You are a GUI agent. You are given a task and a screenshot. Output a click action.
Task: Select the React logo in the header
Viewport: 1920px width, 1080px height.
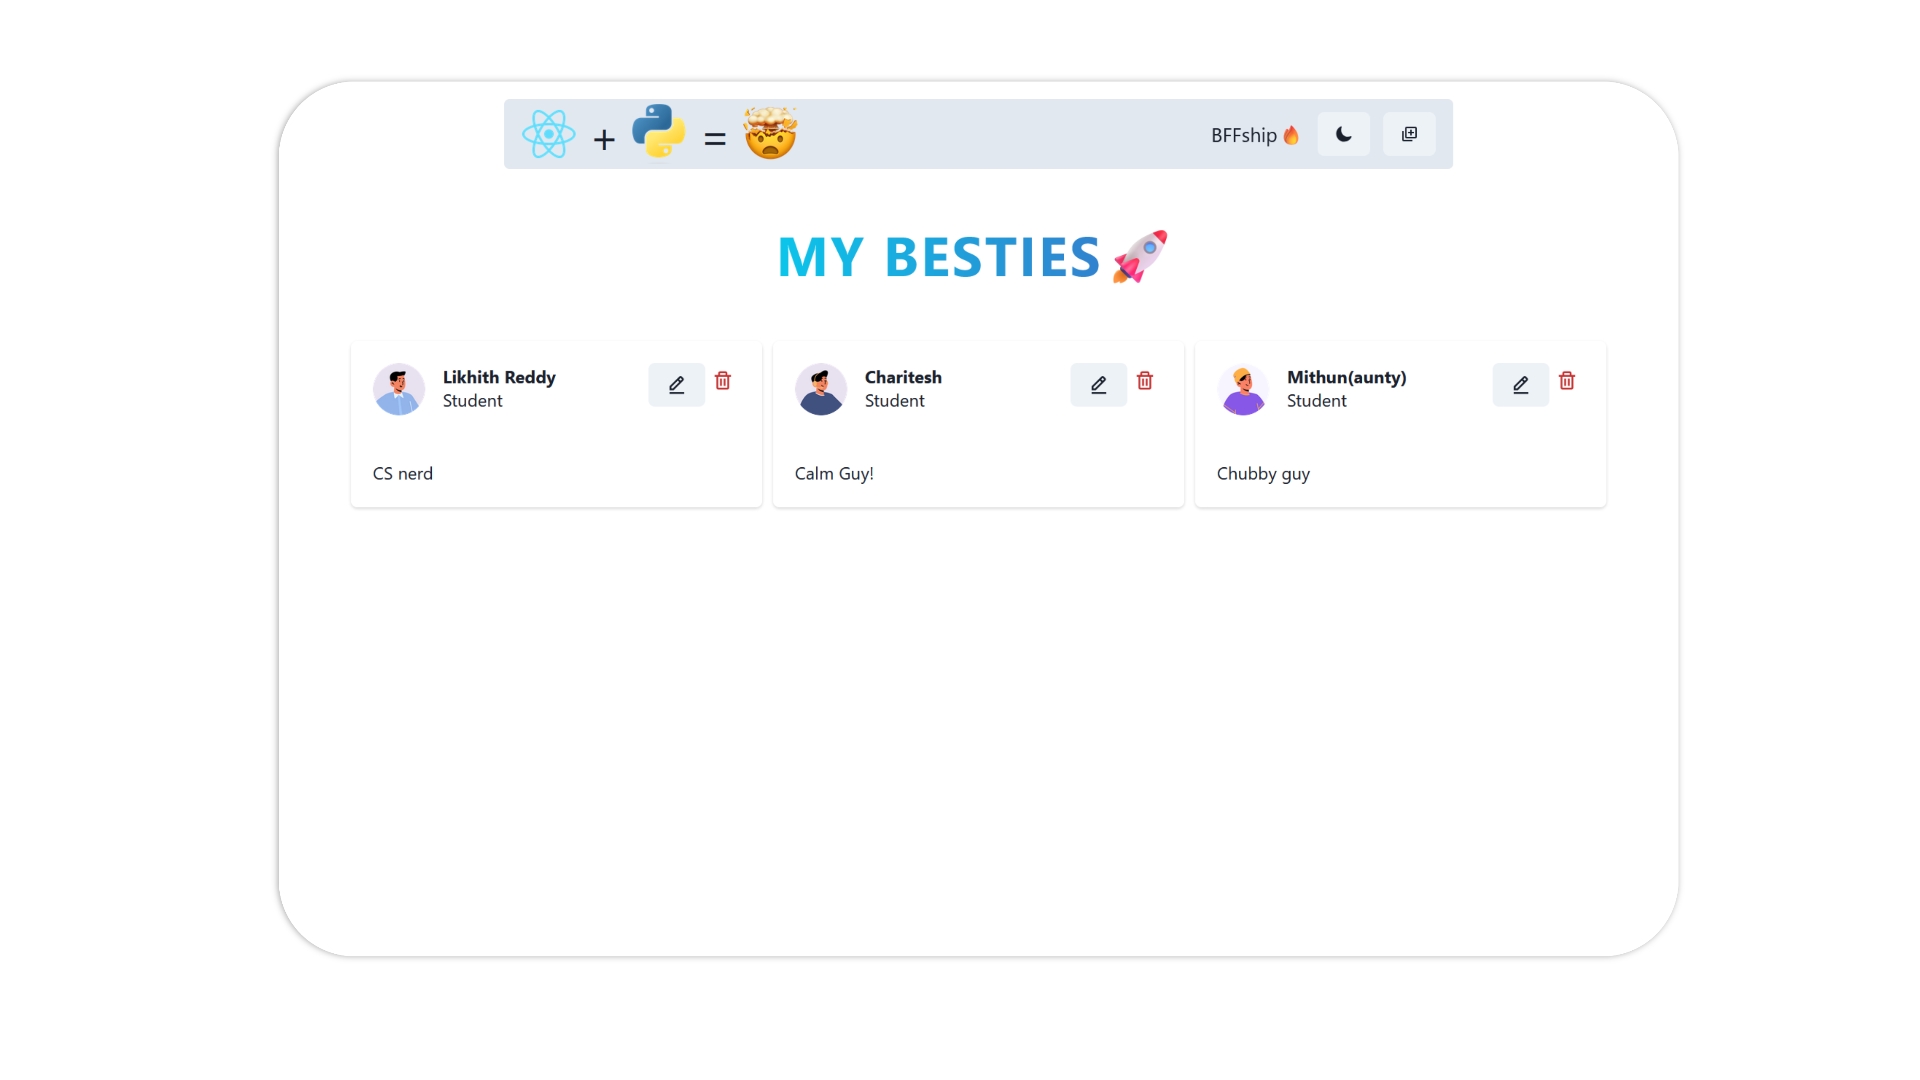point(549,133)
